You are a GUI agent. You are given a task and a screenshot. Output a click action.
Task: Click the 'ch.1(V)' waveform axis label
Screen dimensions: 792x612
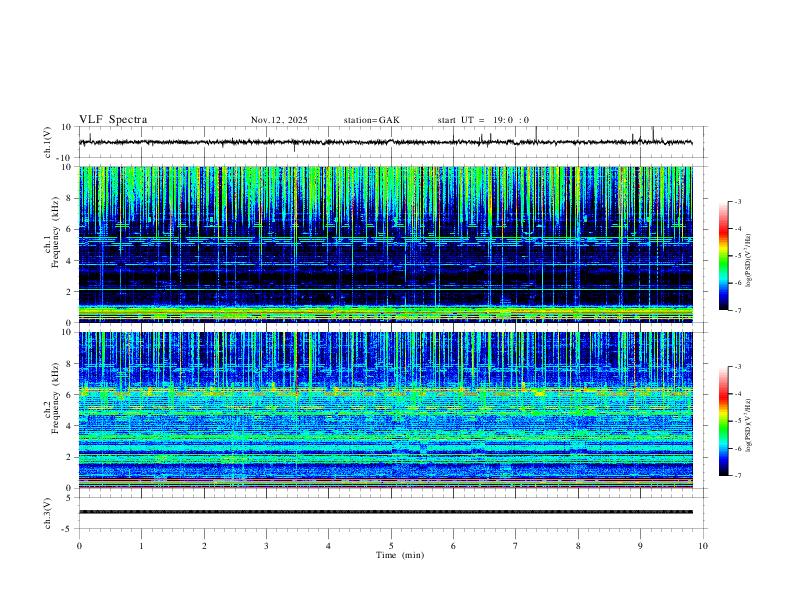click(48, 142)
